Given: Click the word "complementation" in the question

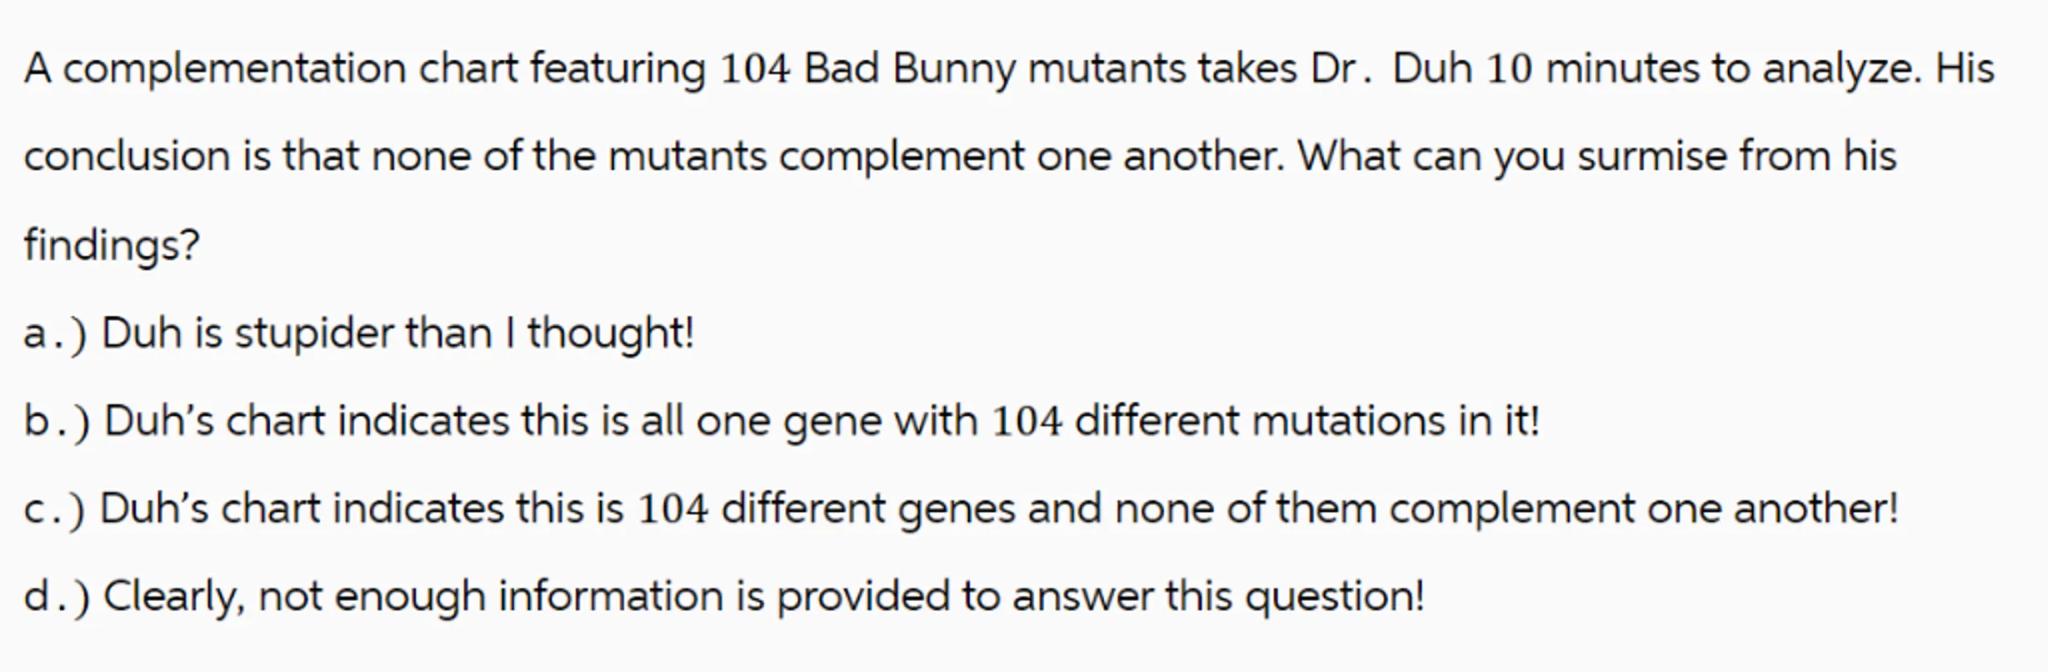Looking at the screenshot, I should click(x=234, y=69).
